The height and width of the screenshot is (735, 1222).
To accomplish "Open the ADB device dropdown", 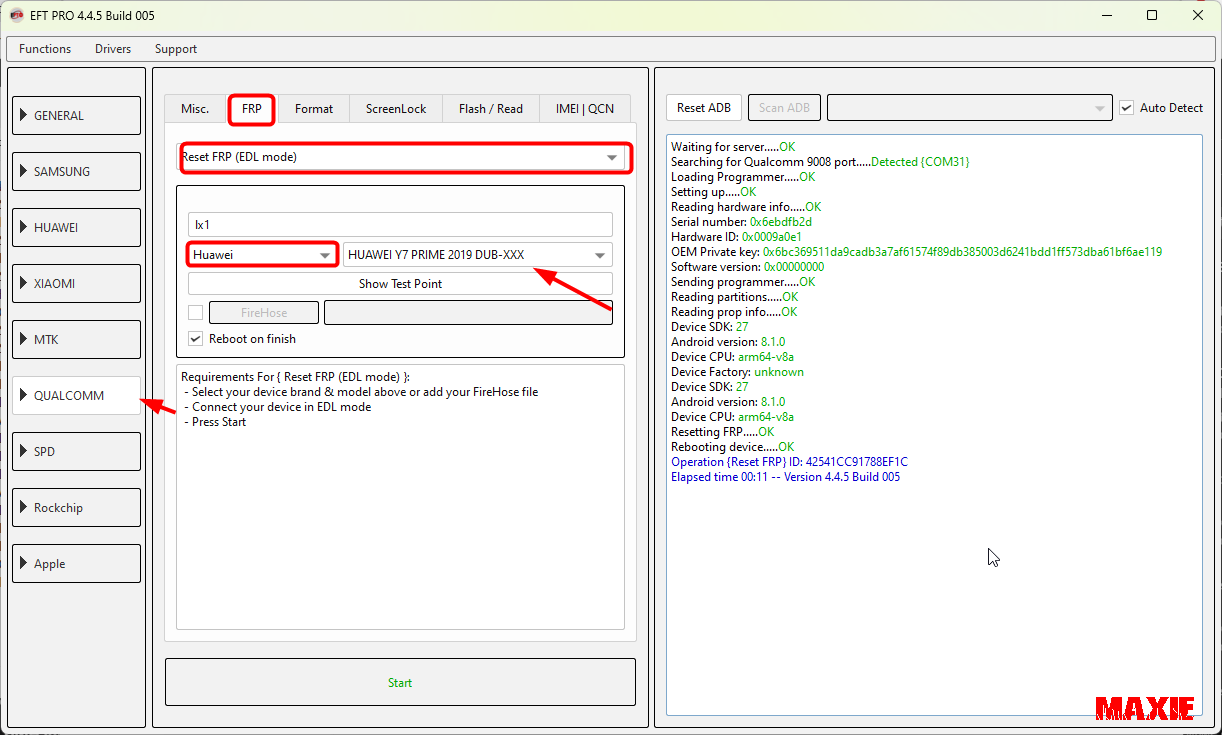I will click(x=969, y=108).
